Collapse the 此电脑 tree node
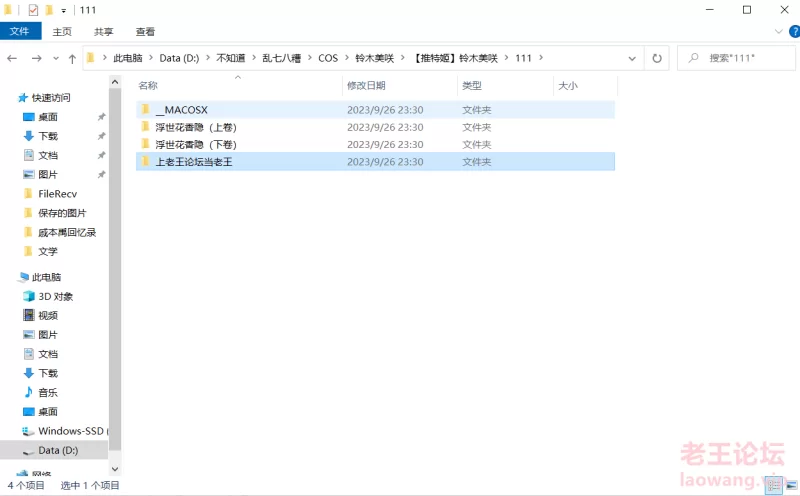 (x=9, y=277)
